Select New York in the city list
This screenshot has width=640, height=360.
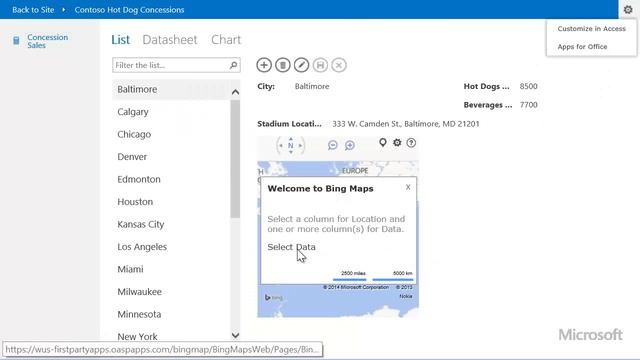[x=171, y=336]
